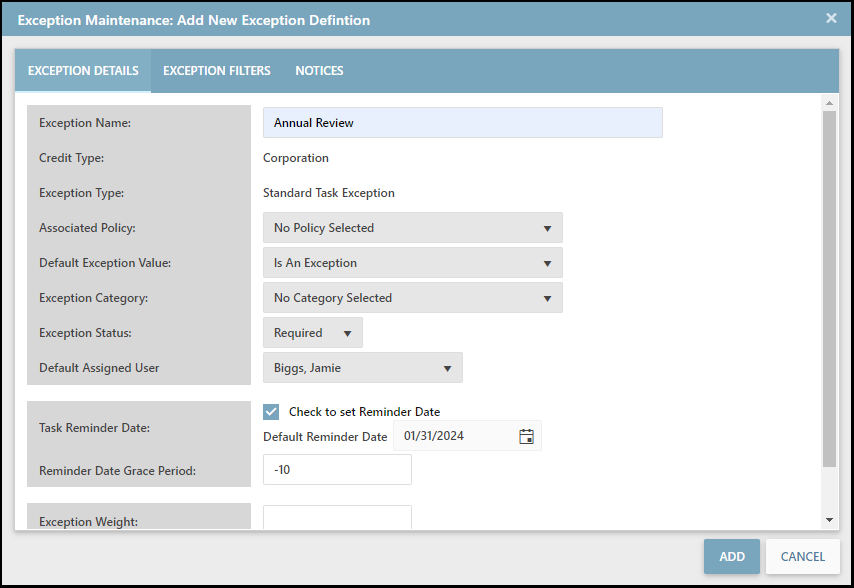Focus the Reminder Date Grace Period field

(337, 470)
